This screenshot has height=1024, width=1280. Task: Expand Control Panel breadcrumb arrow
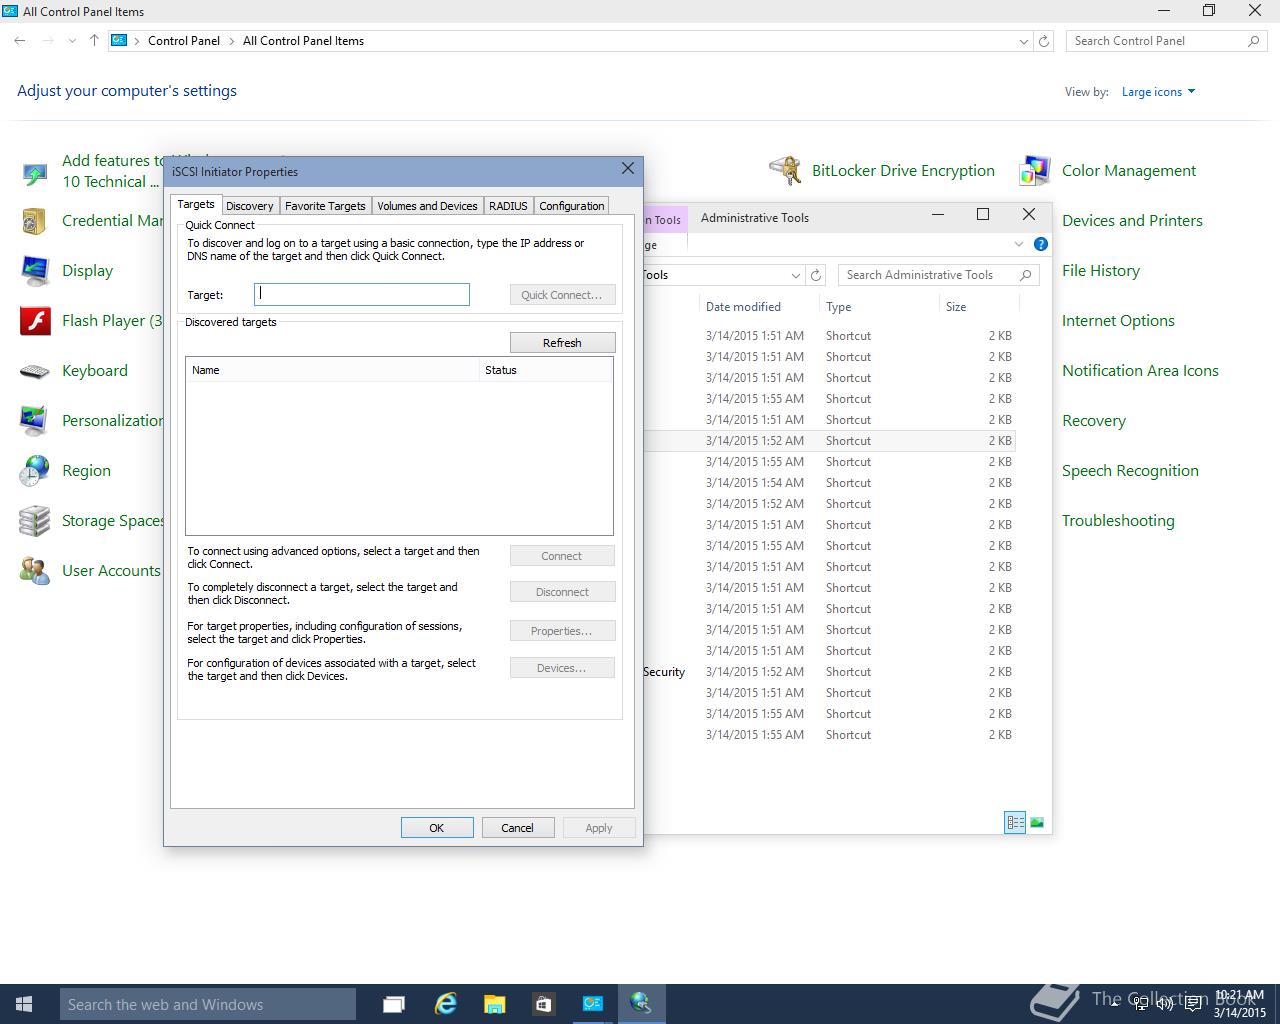[232, 41]
